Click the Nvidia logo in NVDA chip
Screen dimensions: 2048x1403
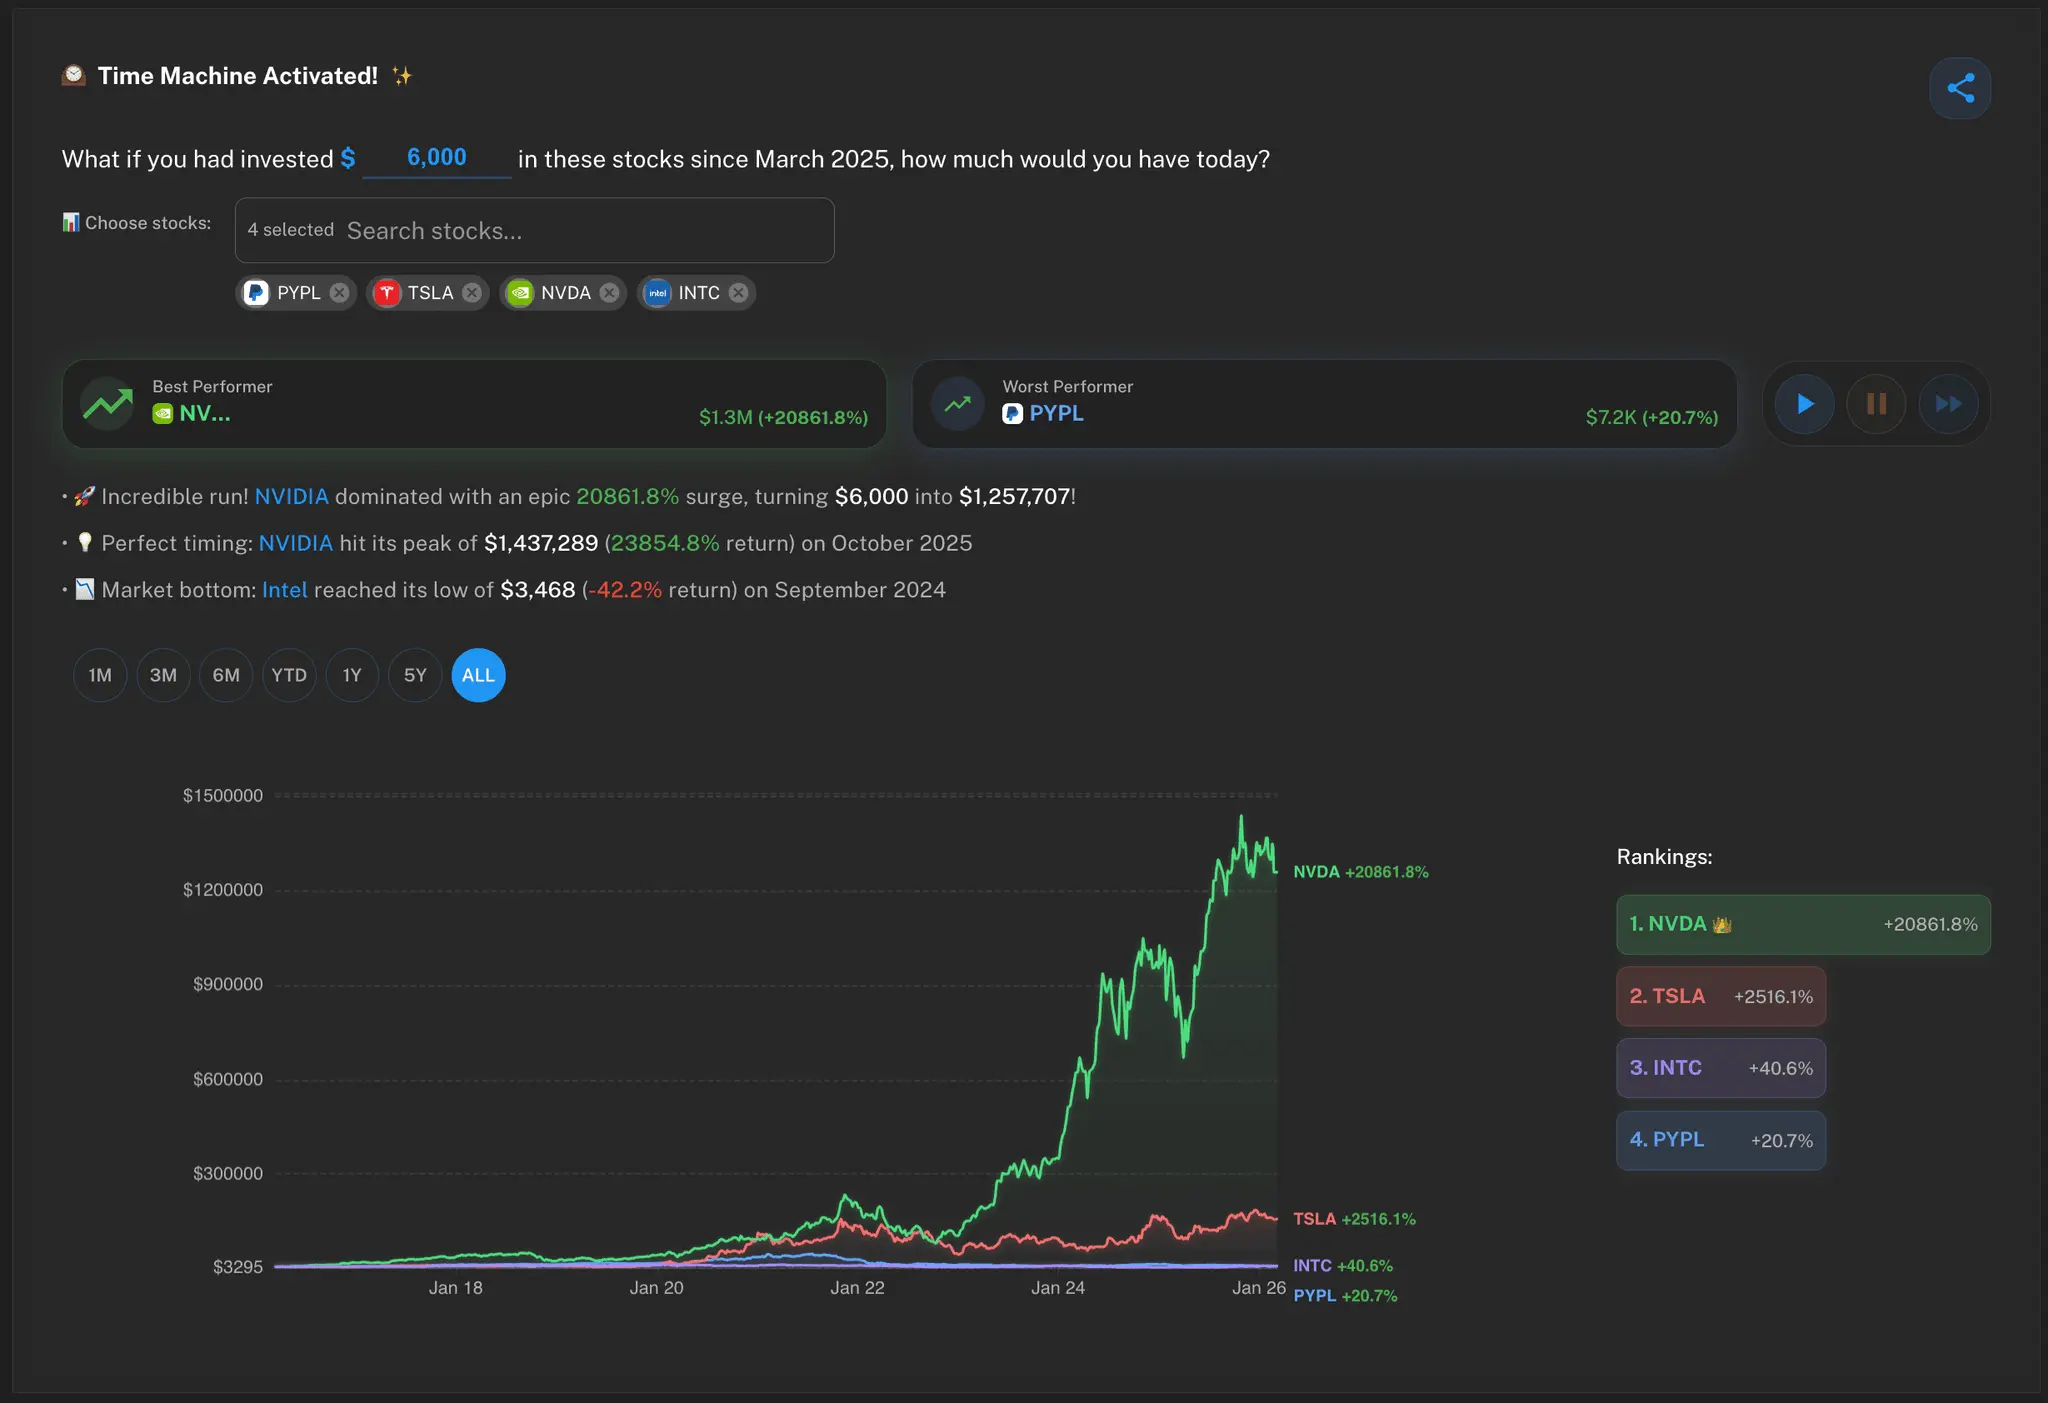520,292
